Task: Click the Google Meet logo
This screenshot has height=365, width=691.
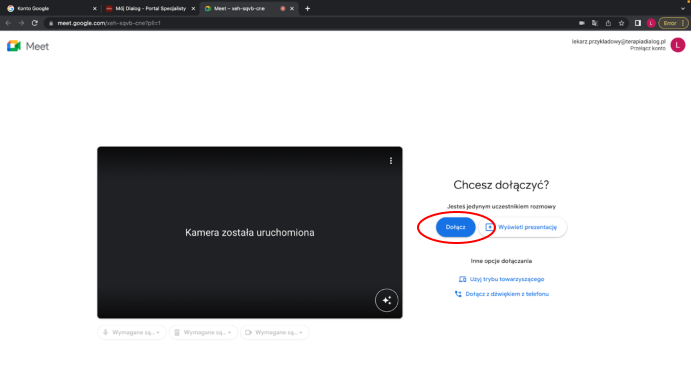Action: click(x=28, y=46)
